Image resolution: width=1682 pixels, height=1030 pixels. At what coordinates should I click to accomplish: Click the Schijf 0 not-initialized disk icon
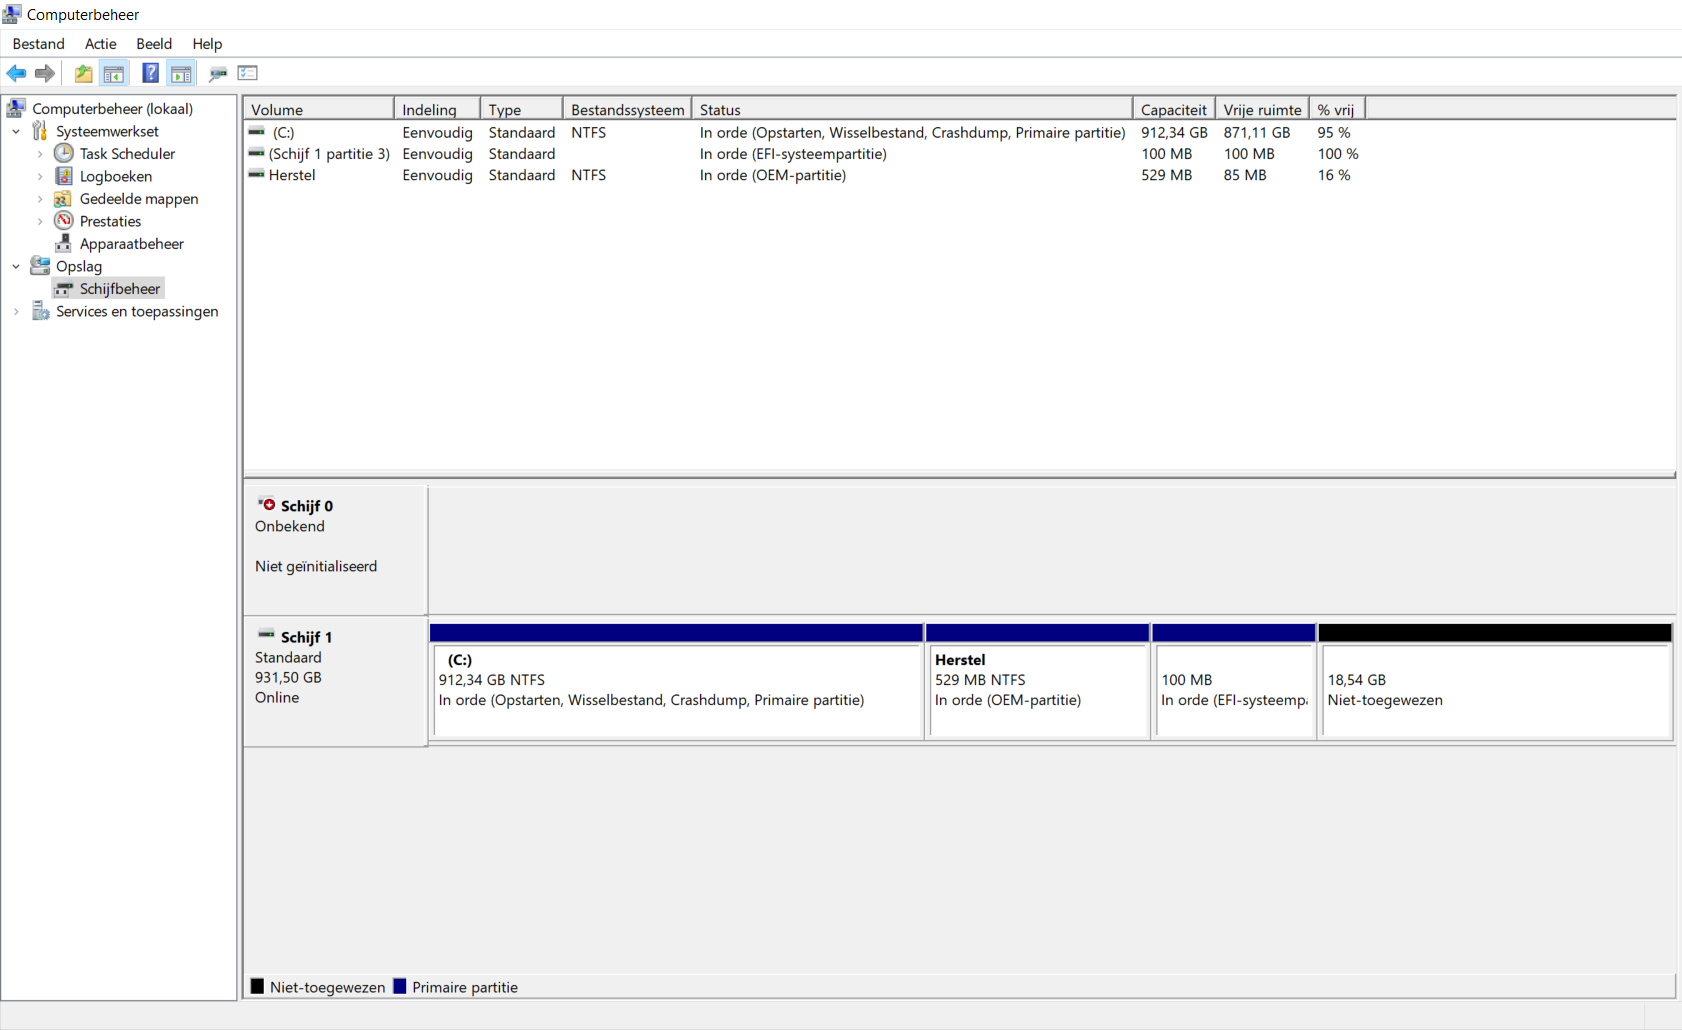point(267,504)
